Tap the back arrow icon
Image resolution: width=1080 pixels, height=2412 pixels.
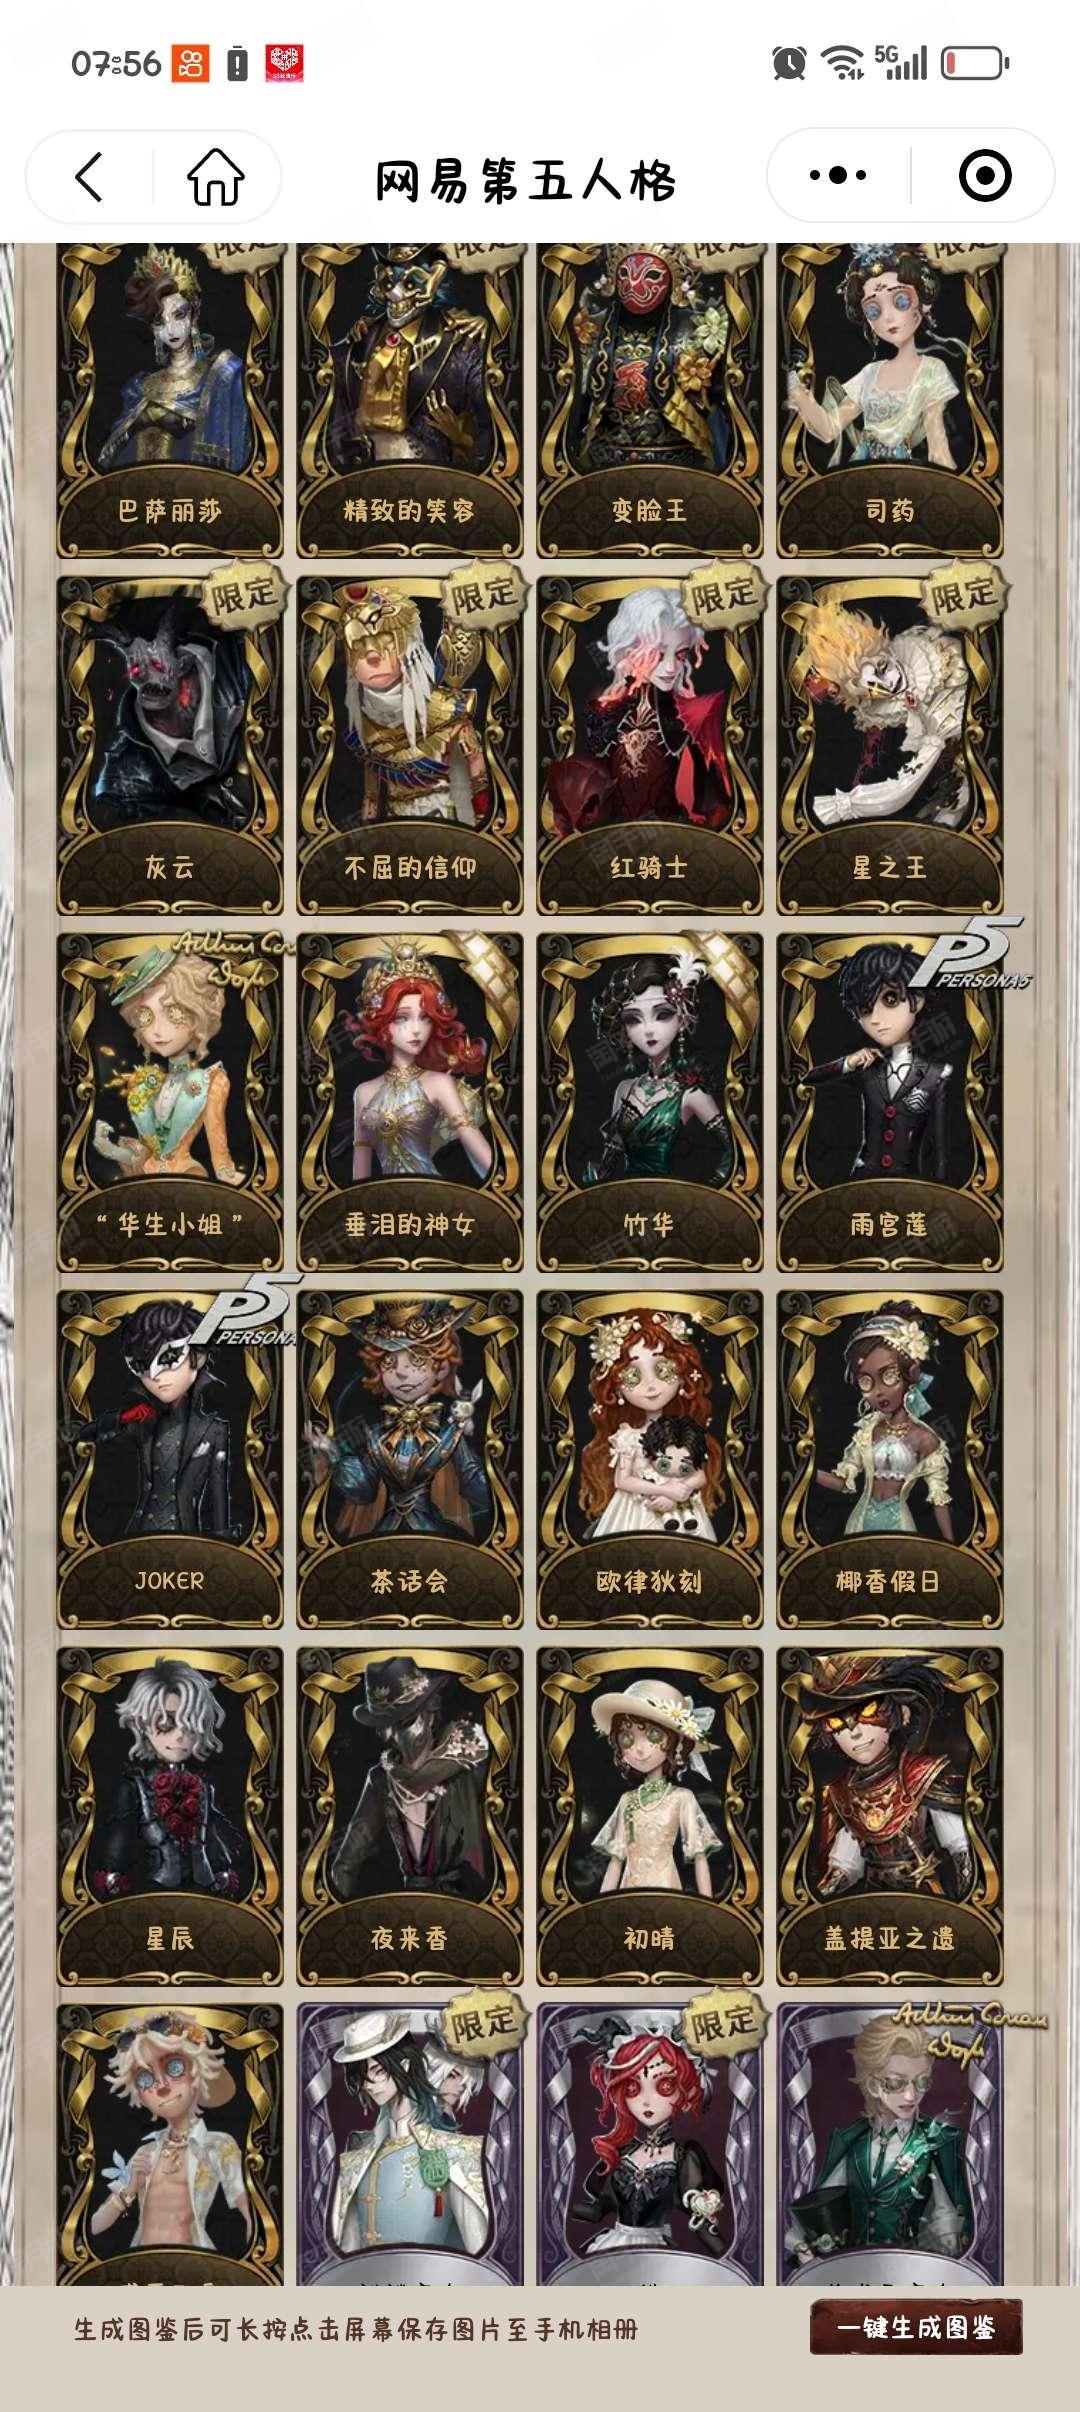tap(89, 177)
